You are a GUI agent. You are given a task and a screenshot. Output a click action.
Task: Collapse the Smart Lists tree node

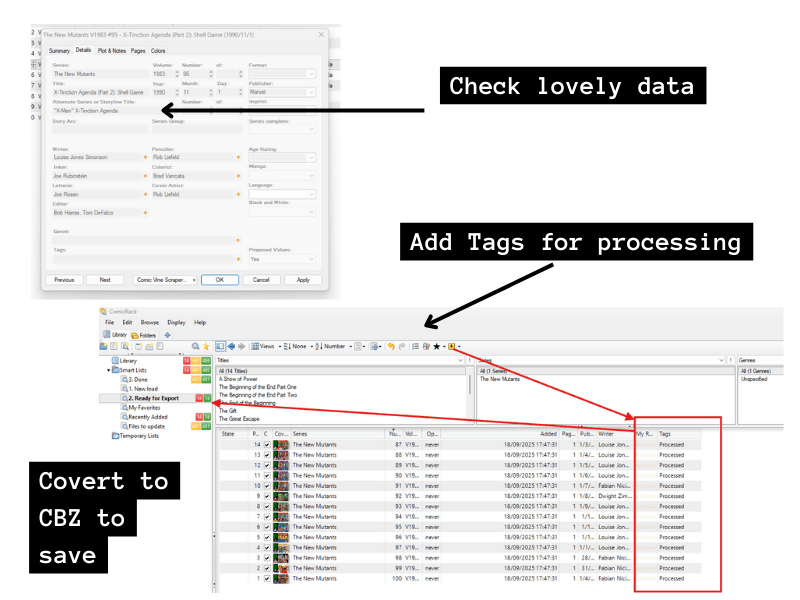click(110, 370)
